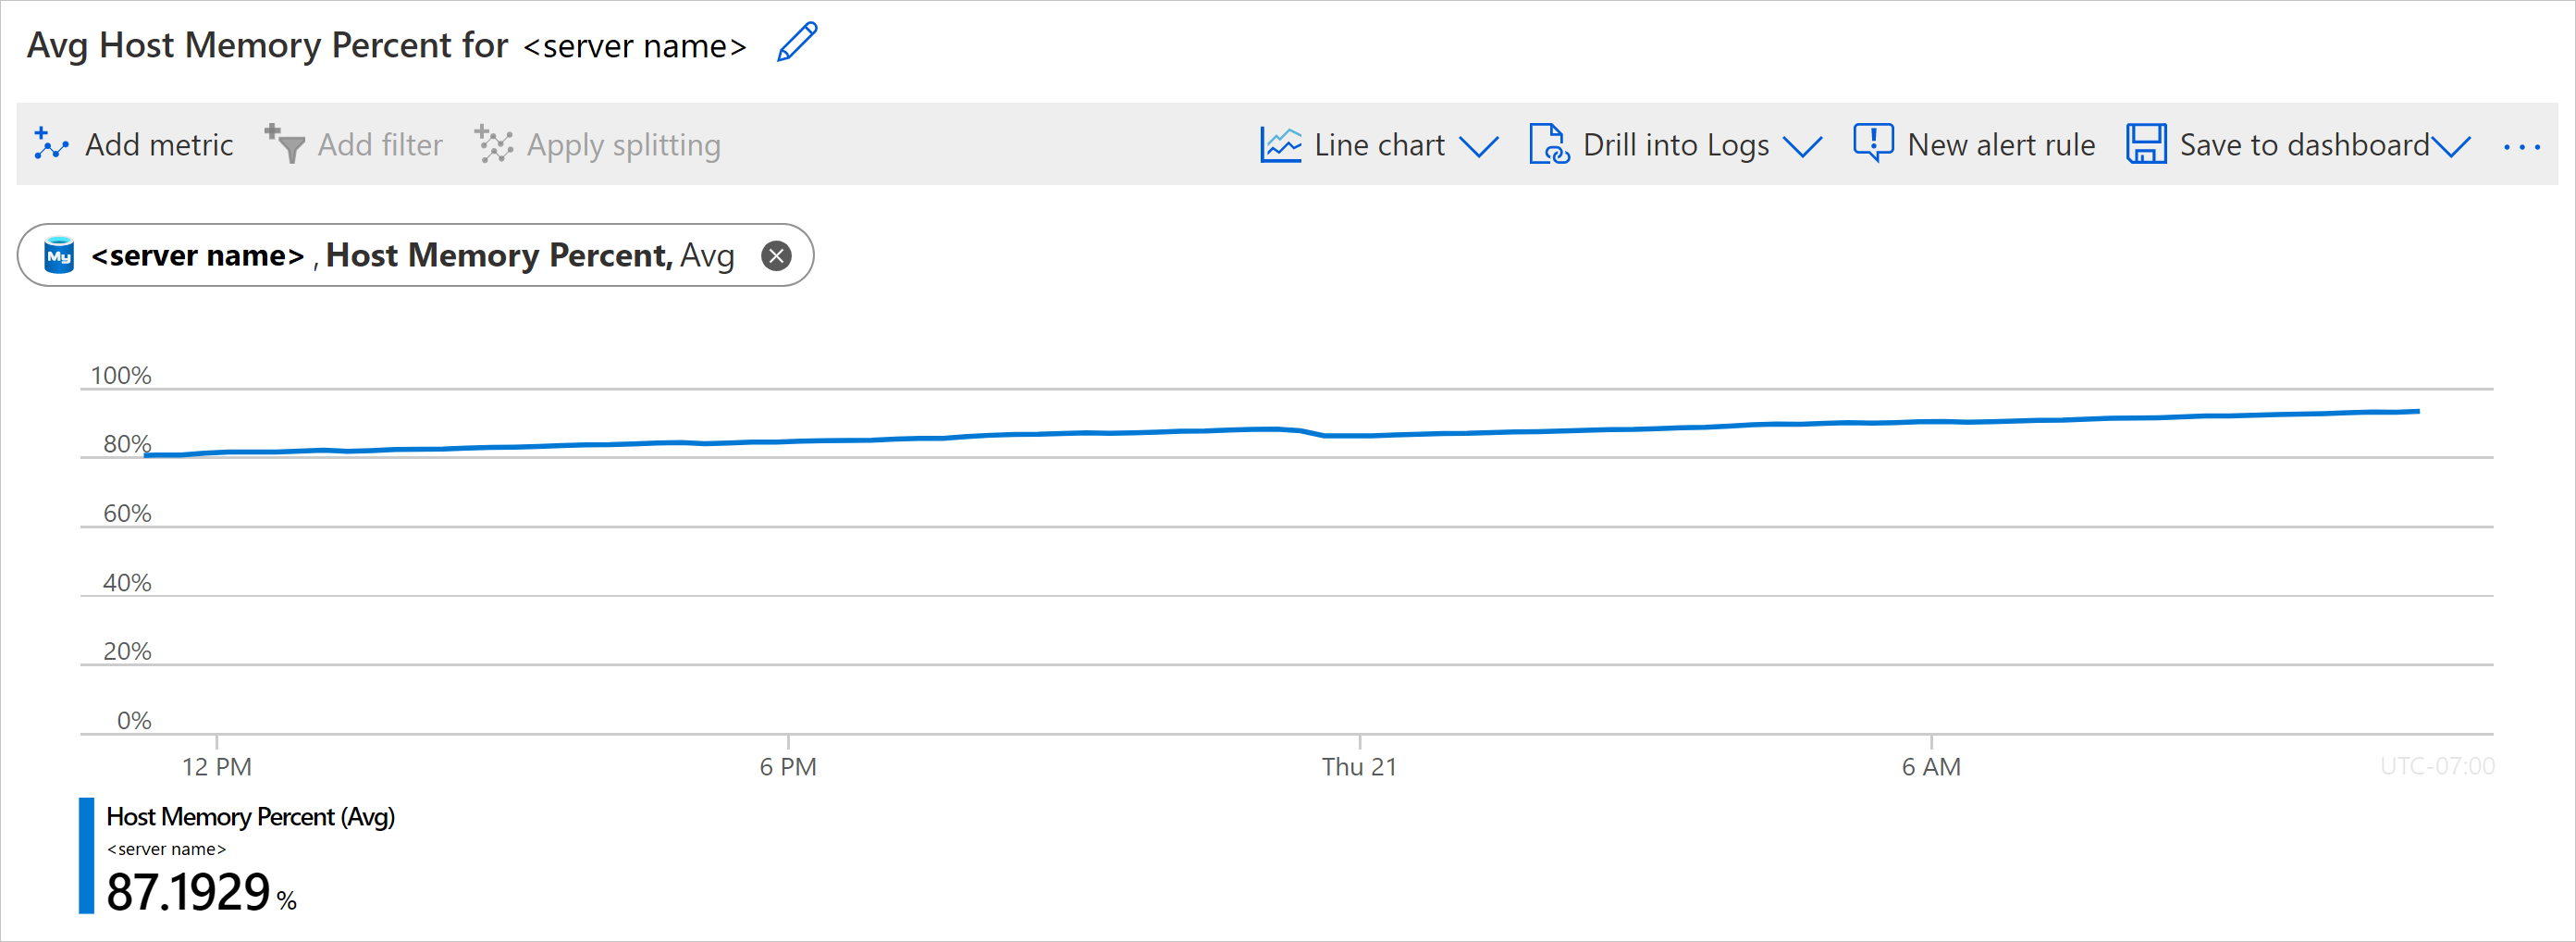Image resolution: width=2576 pixels, height=942 pixels.
Task: Click the Apply splitting icon
Action: [x=494, y=145]
